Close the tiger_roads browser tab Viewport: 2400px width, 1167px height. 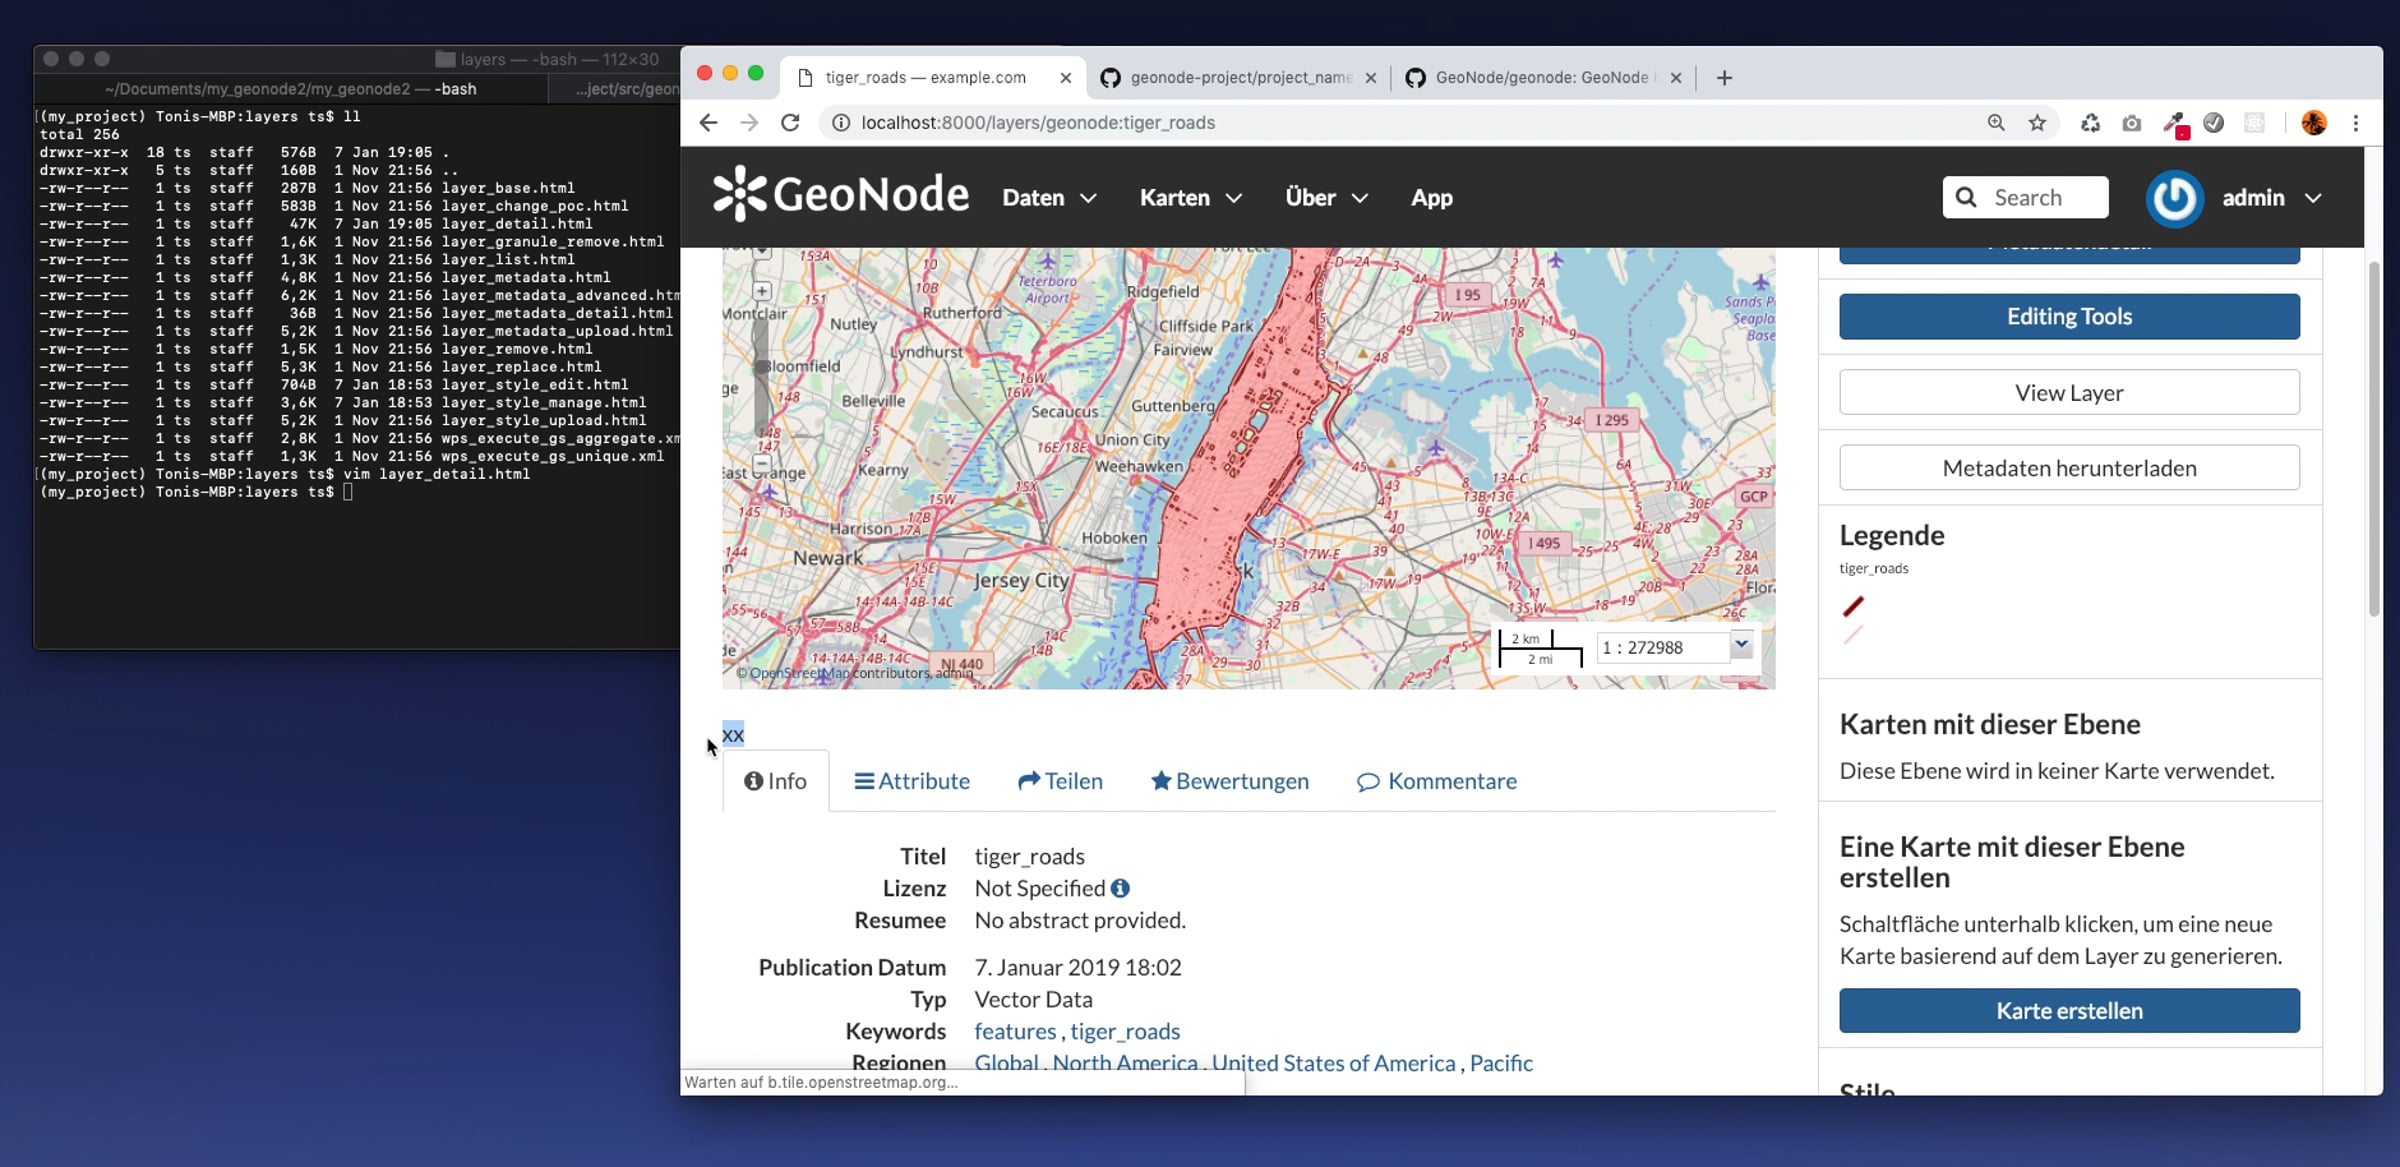coord(1066,78)
